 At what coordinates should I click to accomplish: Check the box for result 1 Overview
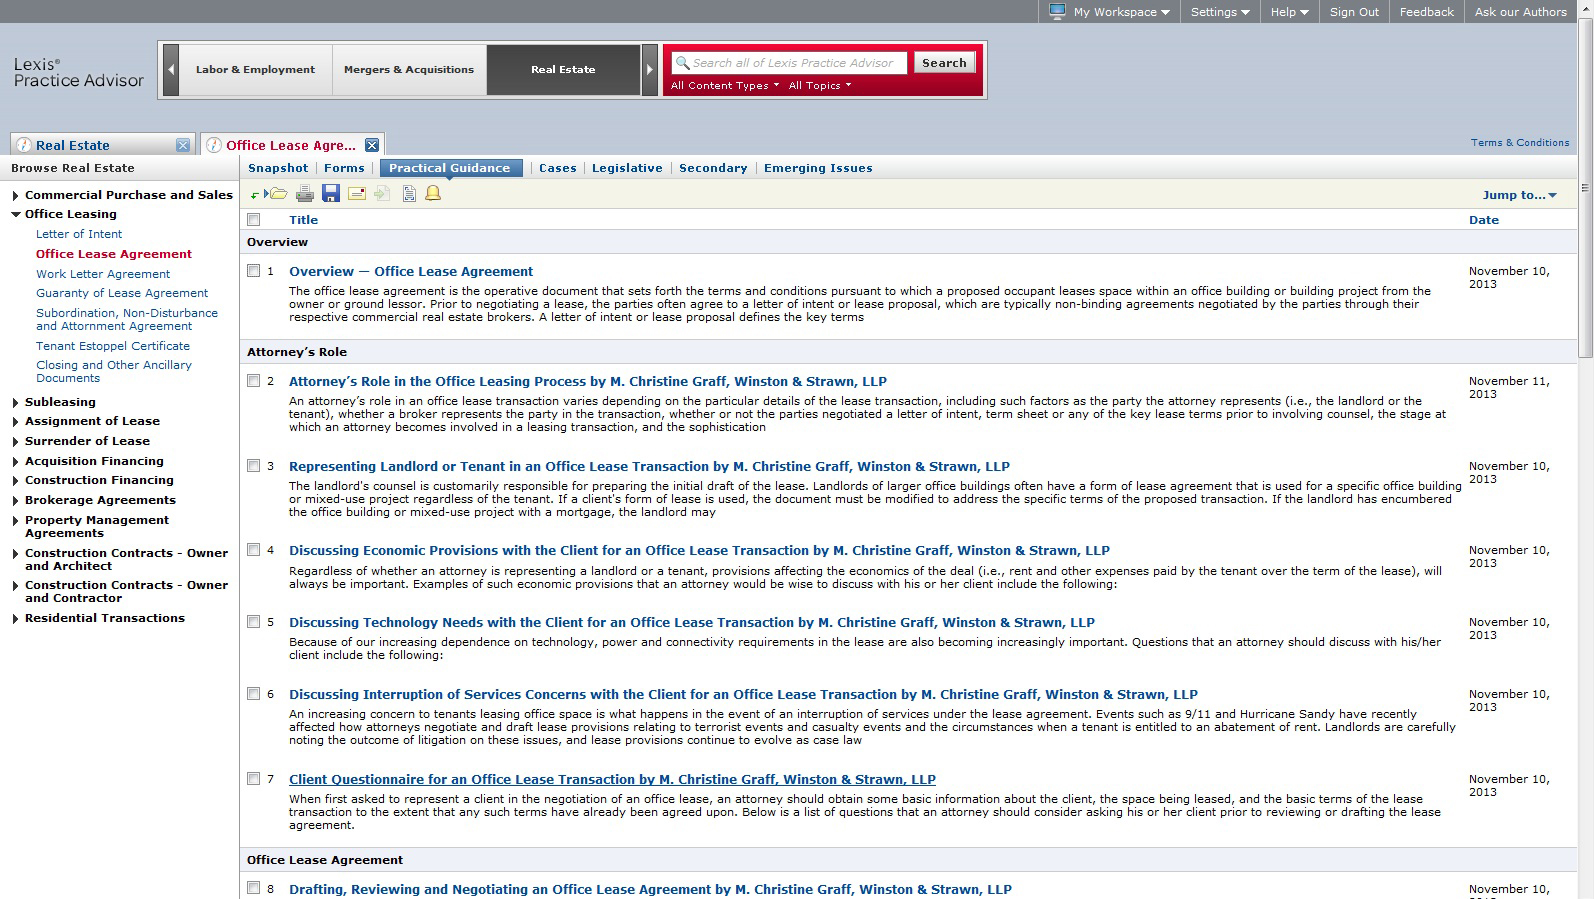pos(254,271)
